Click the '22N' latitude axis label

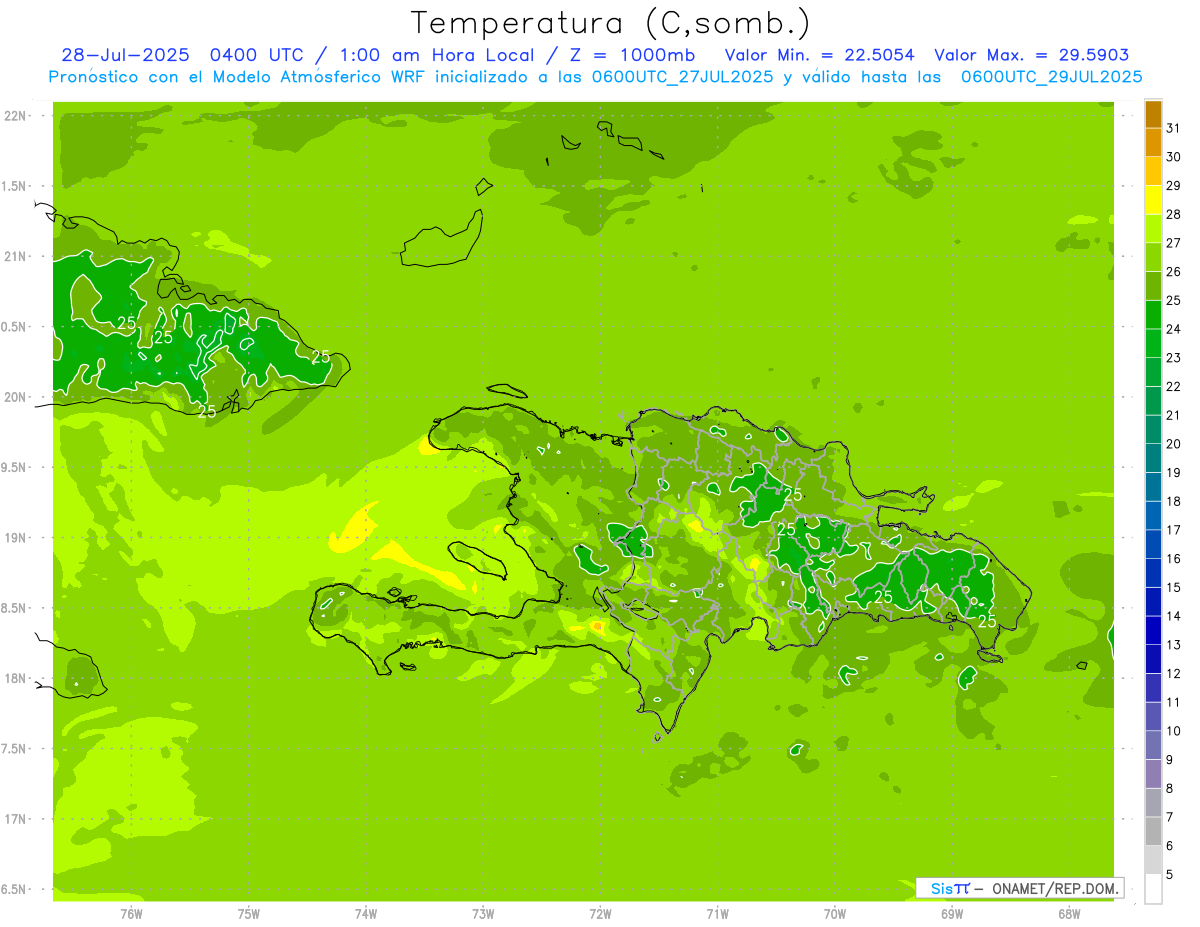[x=16, y=116]
